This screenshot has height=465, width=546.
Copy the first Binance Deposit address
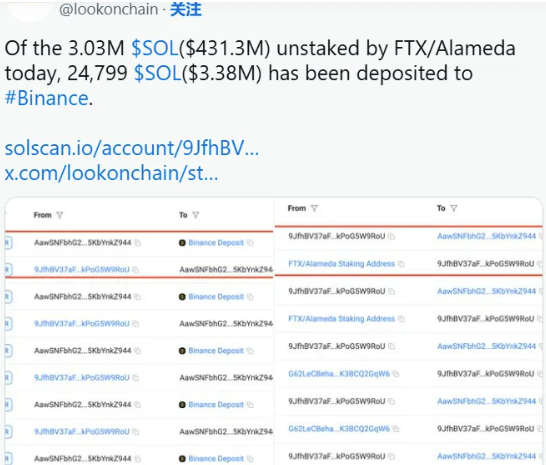point(250,243)
